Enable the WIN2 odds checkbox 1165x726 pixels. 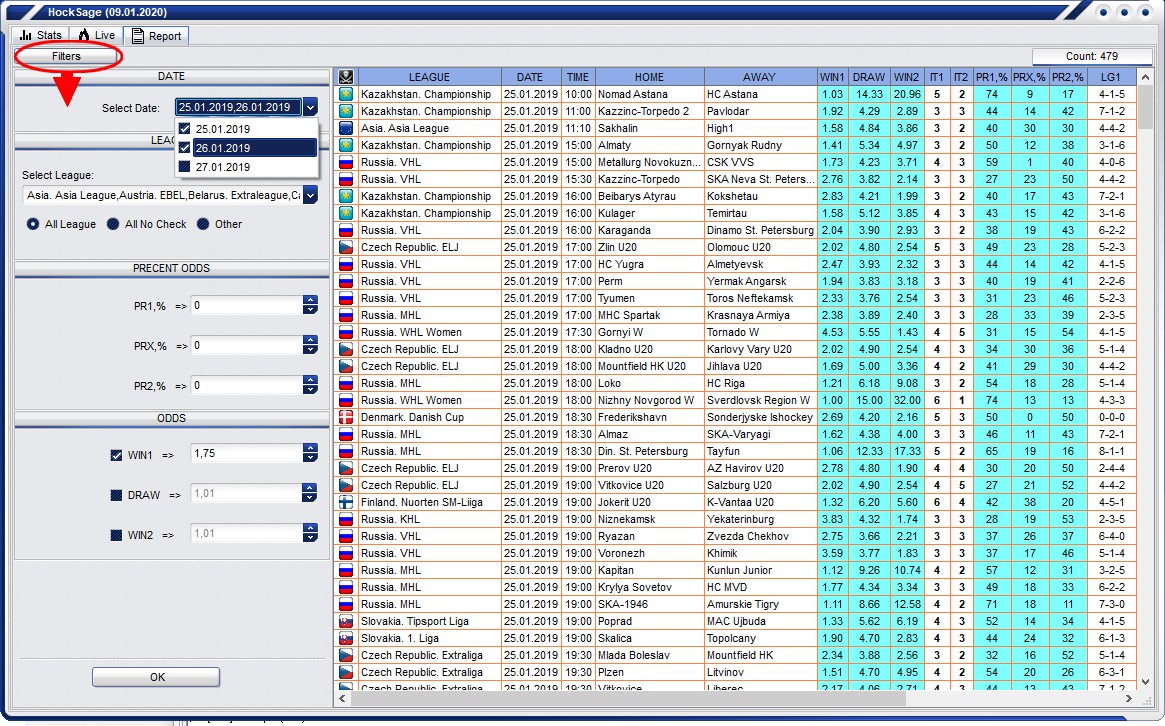point(116,535)
